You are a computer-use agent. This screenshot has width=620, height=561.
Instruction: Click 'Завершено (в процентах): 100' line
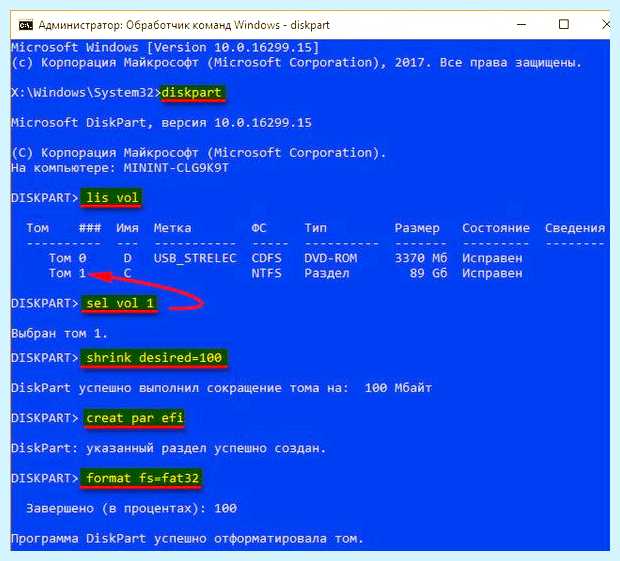click(131, 508)
